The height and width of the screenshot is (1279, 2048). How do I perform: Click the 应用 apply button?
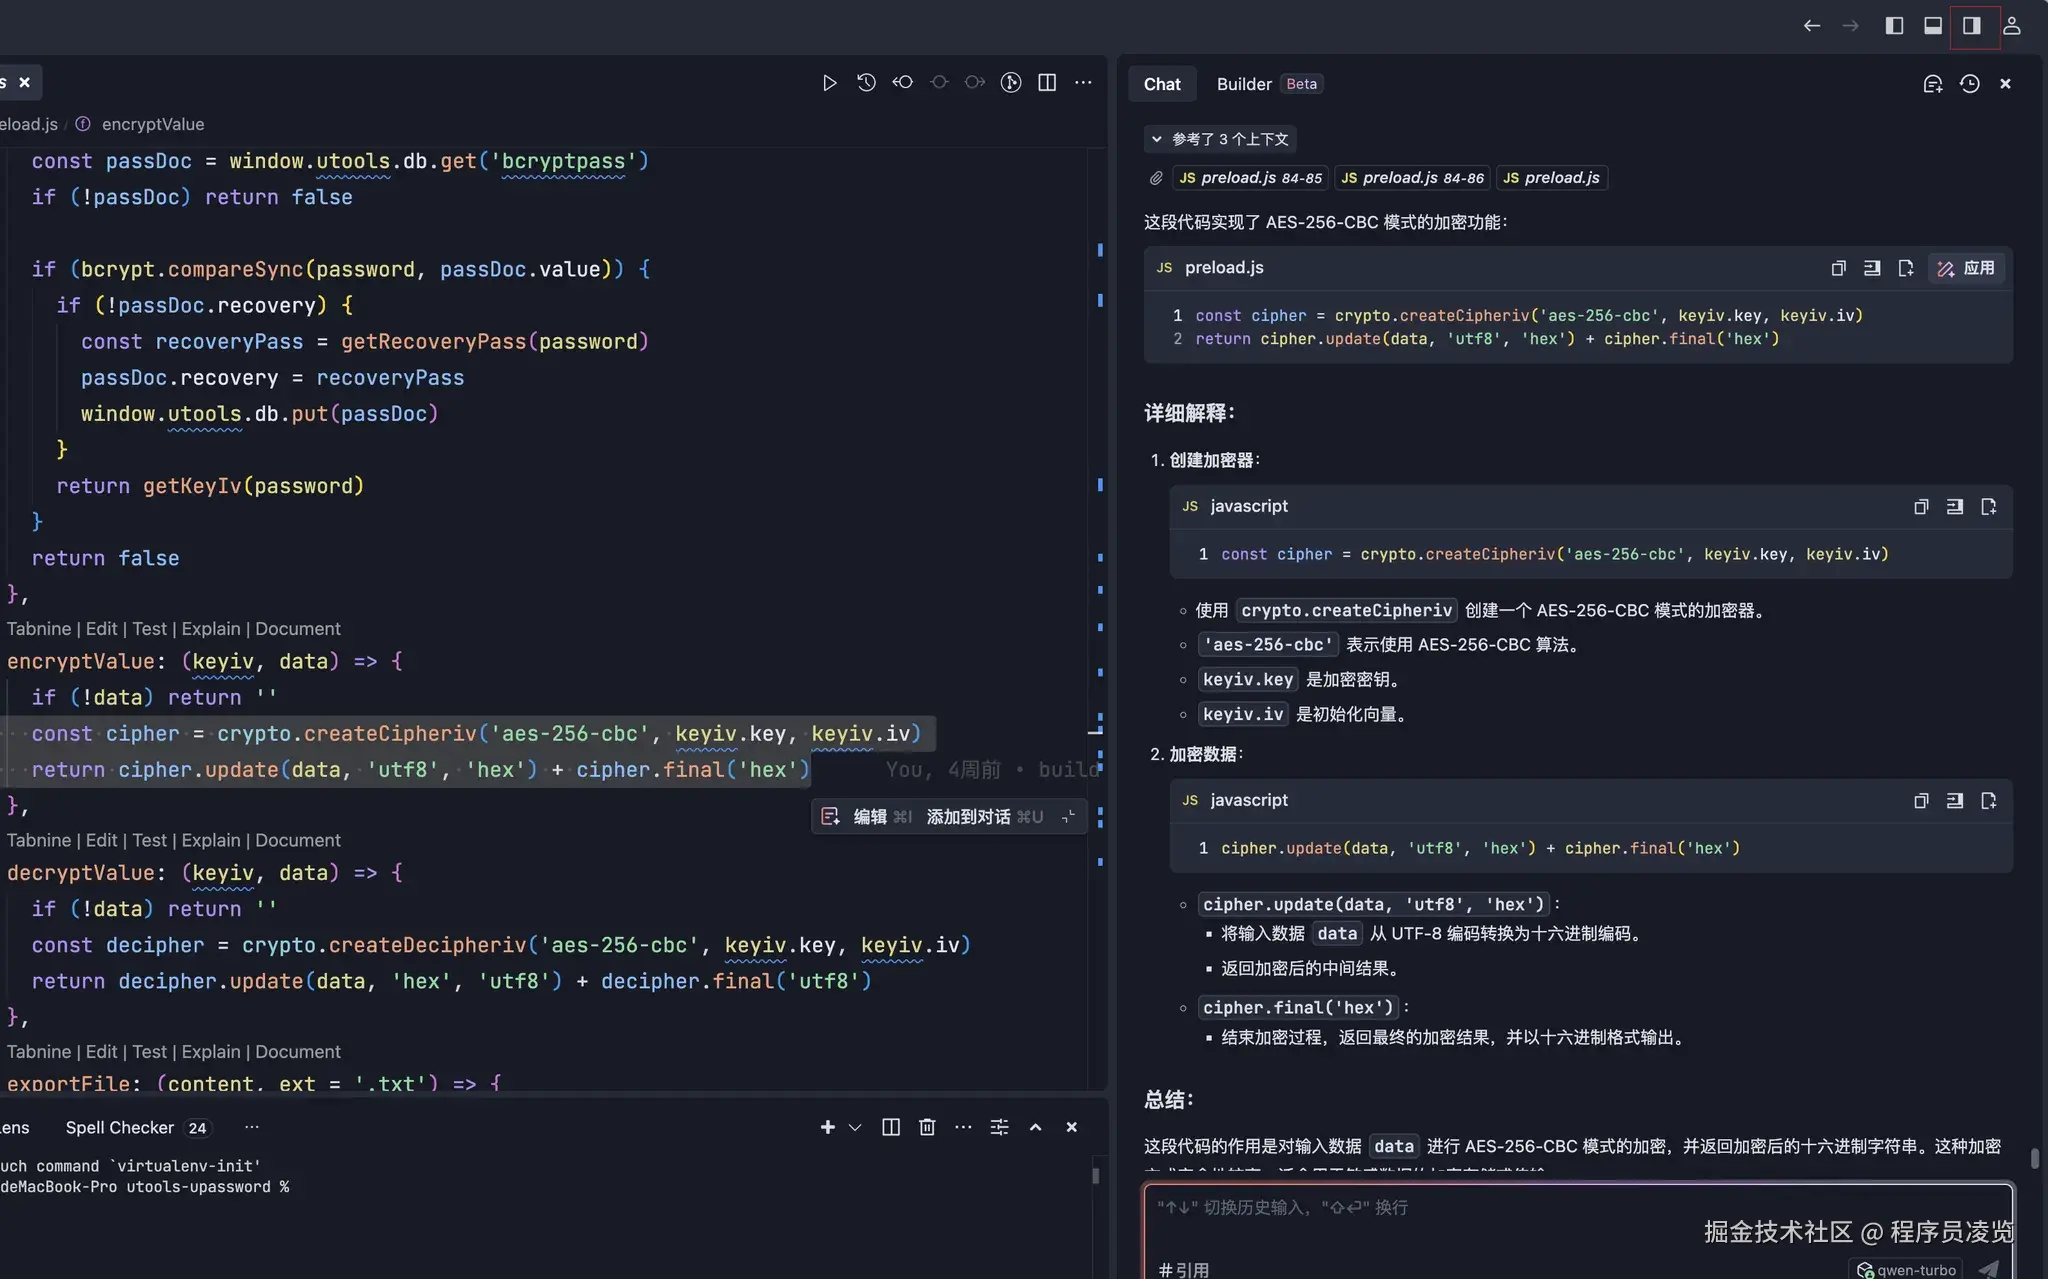(x=1966, y=268)
